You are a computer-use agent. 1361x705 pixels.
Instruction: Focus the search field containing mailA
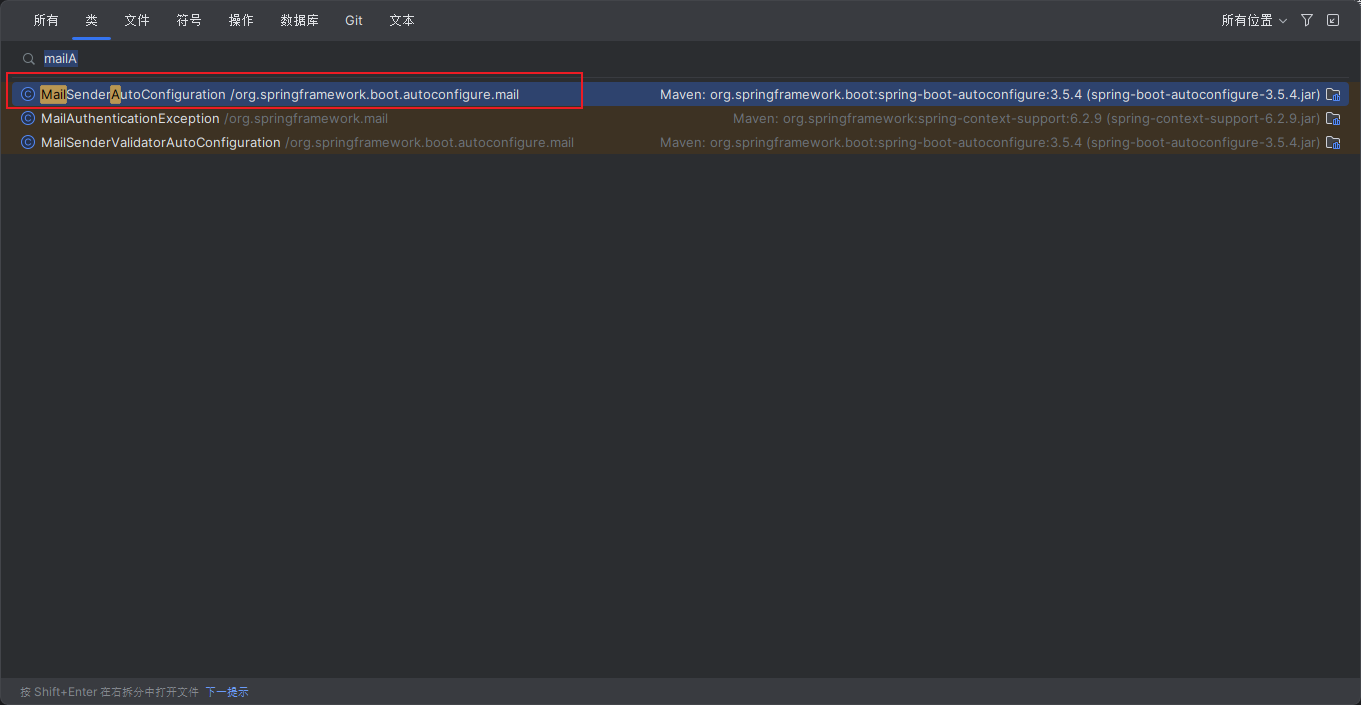click(680, 59)
